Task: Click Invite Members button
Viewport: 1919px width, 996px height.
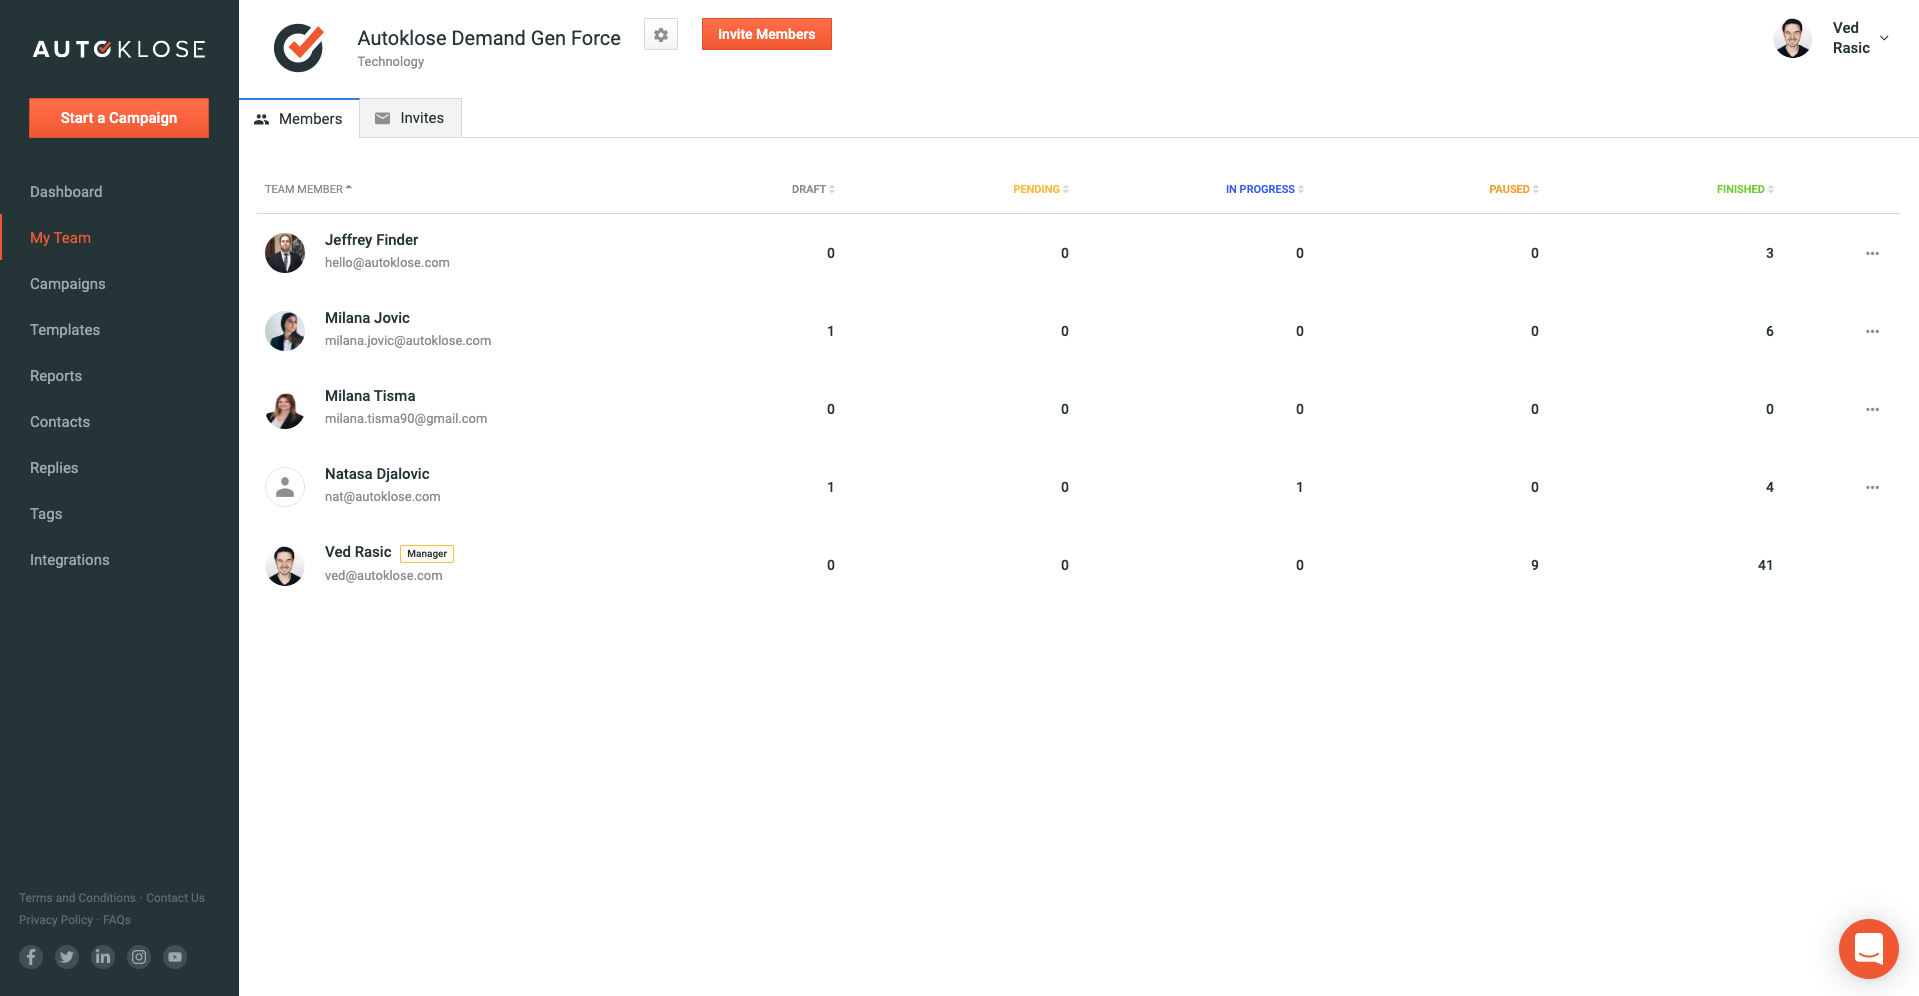Action: point(767,34)
